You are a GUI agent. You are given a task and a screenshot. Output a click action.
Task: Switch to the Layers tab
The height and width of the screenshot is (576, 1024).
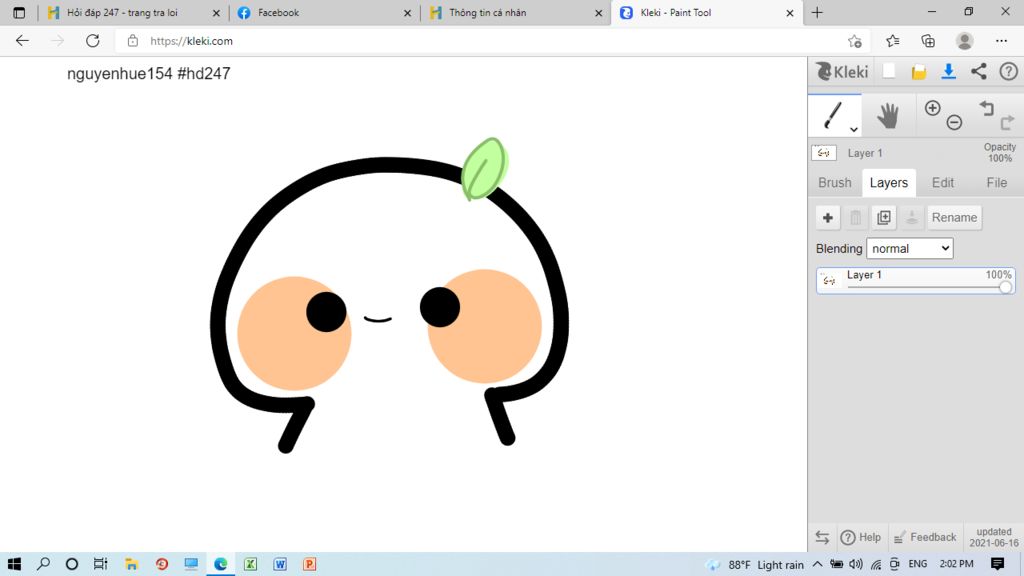[889, 183]
